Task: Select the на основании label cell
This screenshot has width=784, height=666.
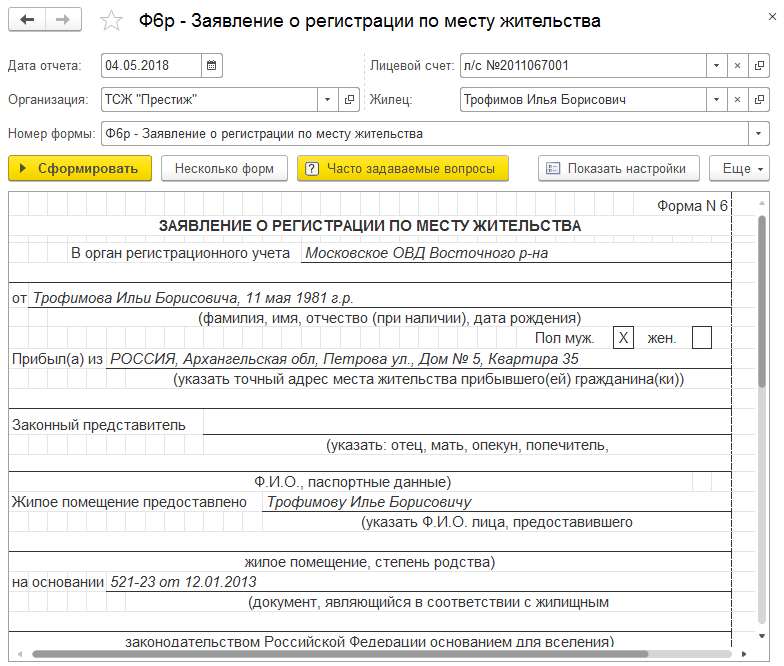Action: [58, 582]
